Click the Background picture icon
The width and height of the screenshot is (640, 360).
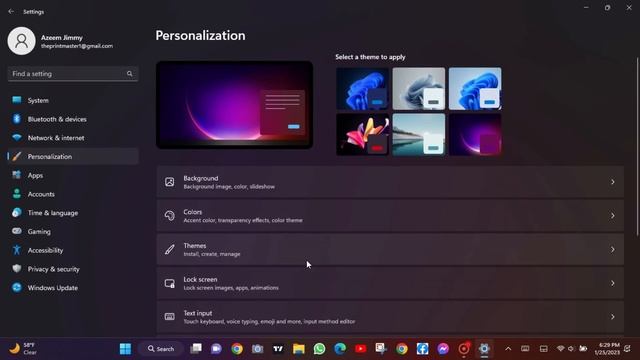coord(169,182)
